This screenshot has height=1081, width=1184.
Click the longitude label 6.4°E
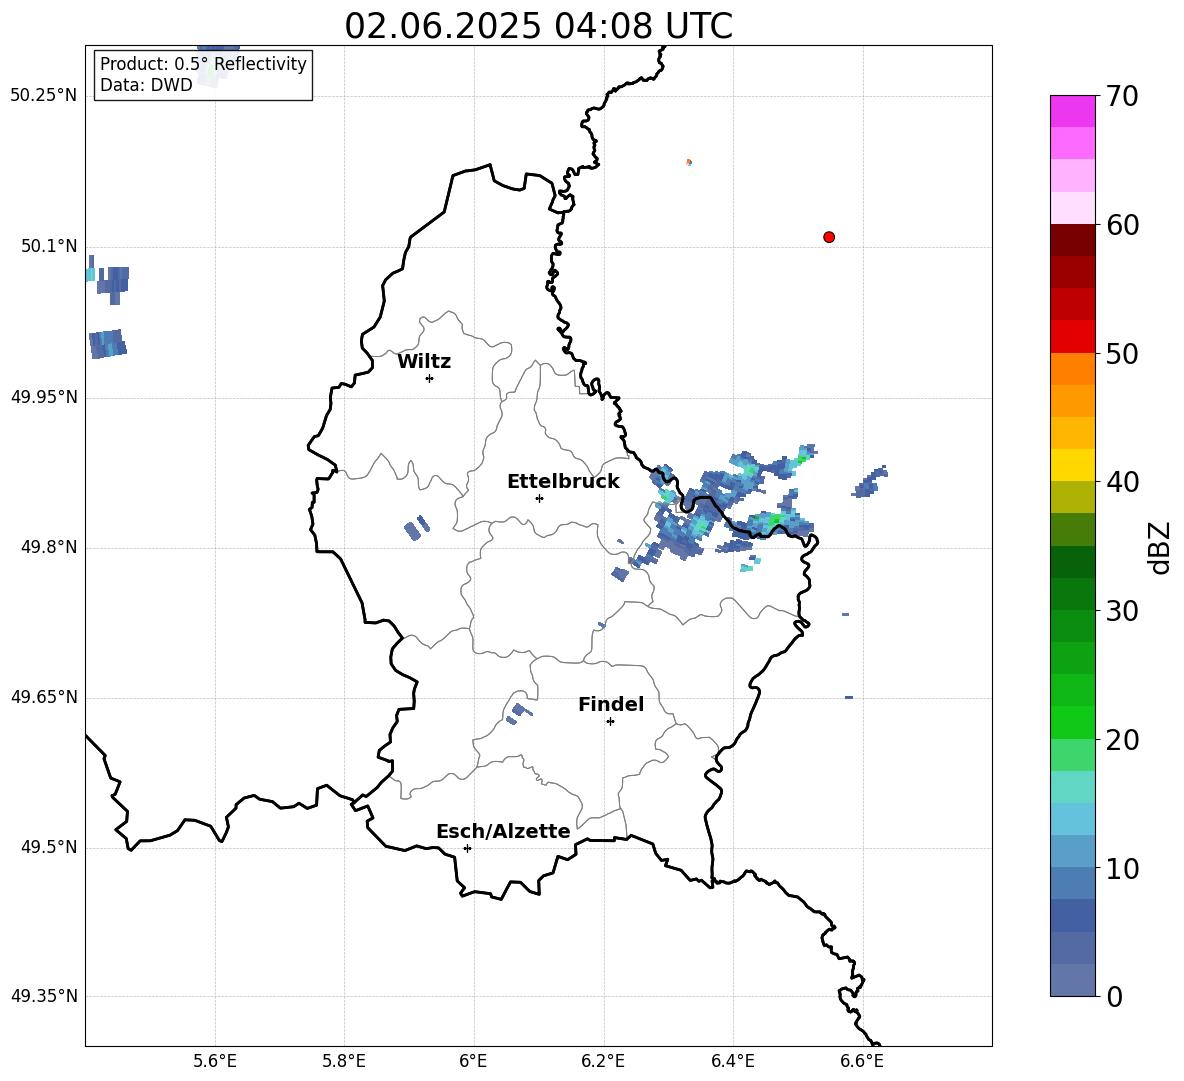coord(732,1061)
